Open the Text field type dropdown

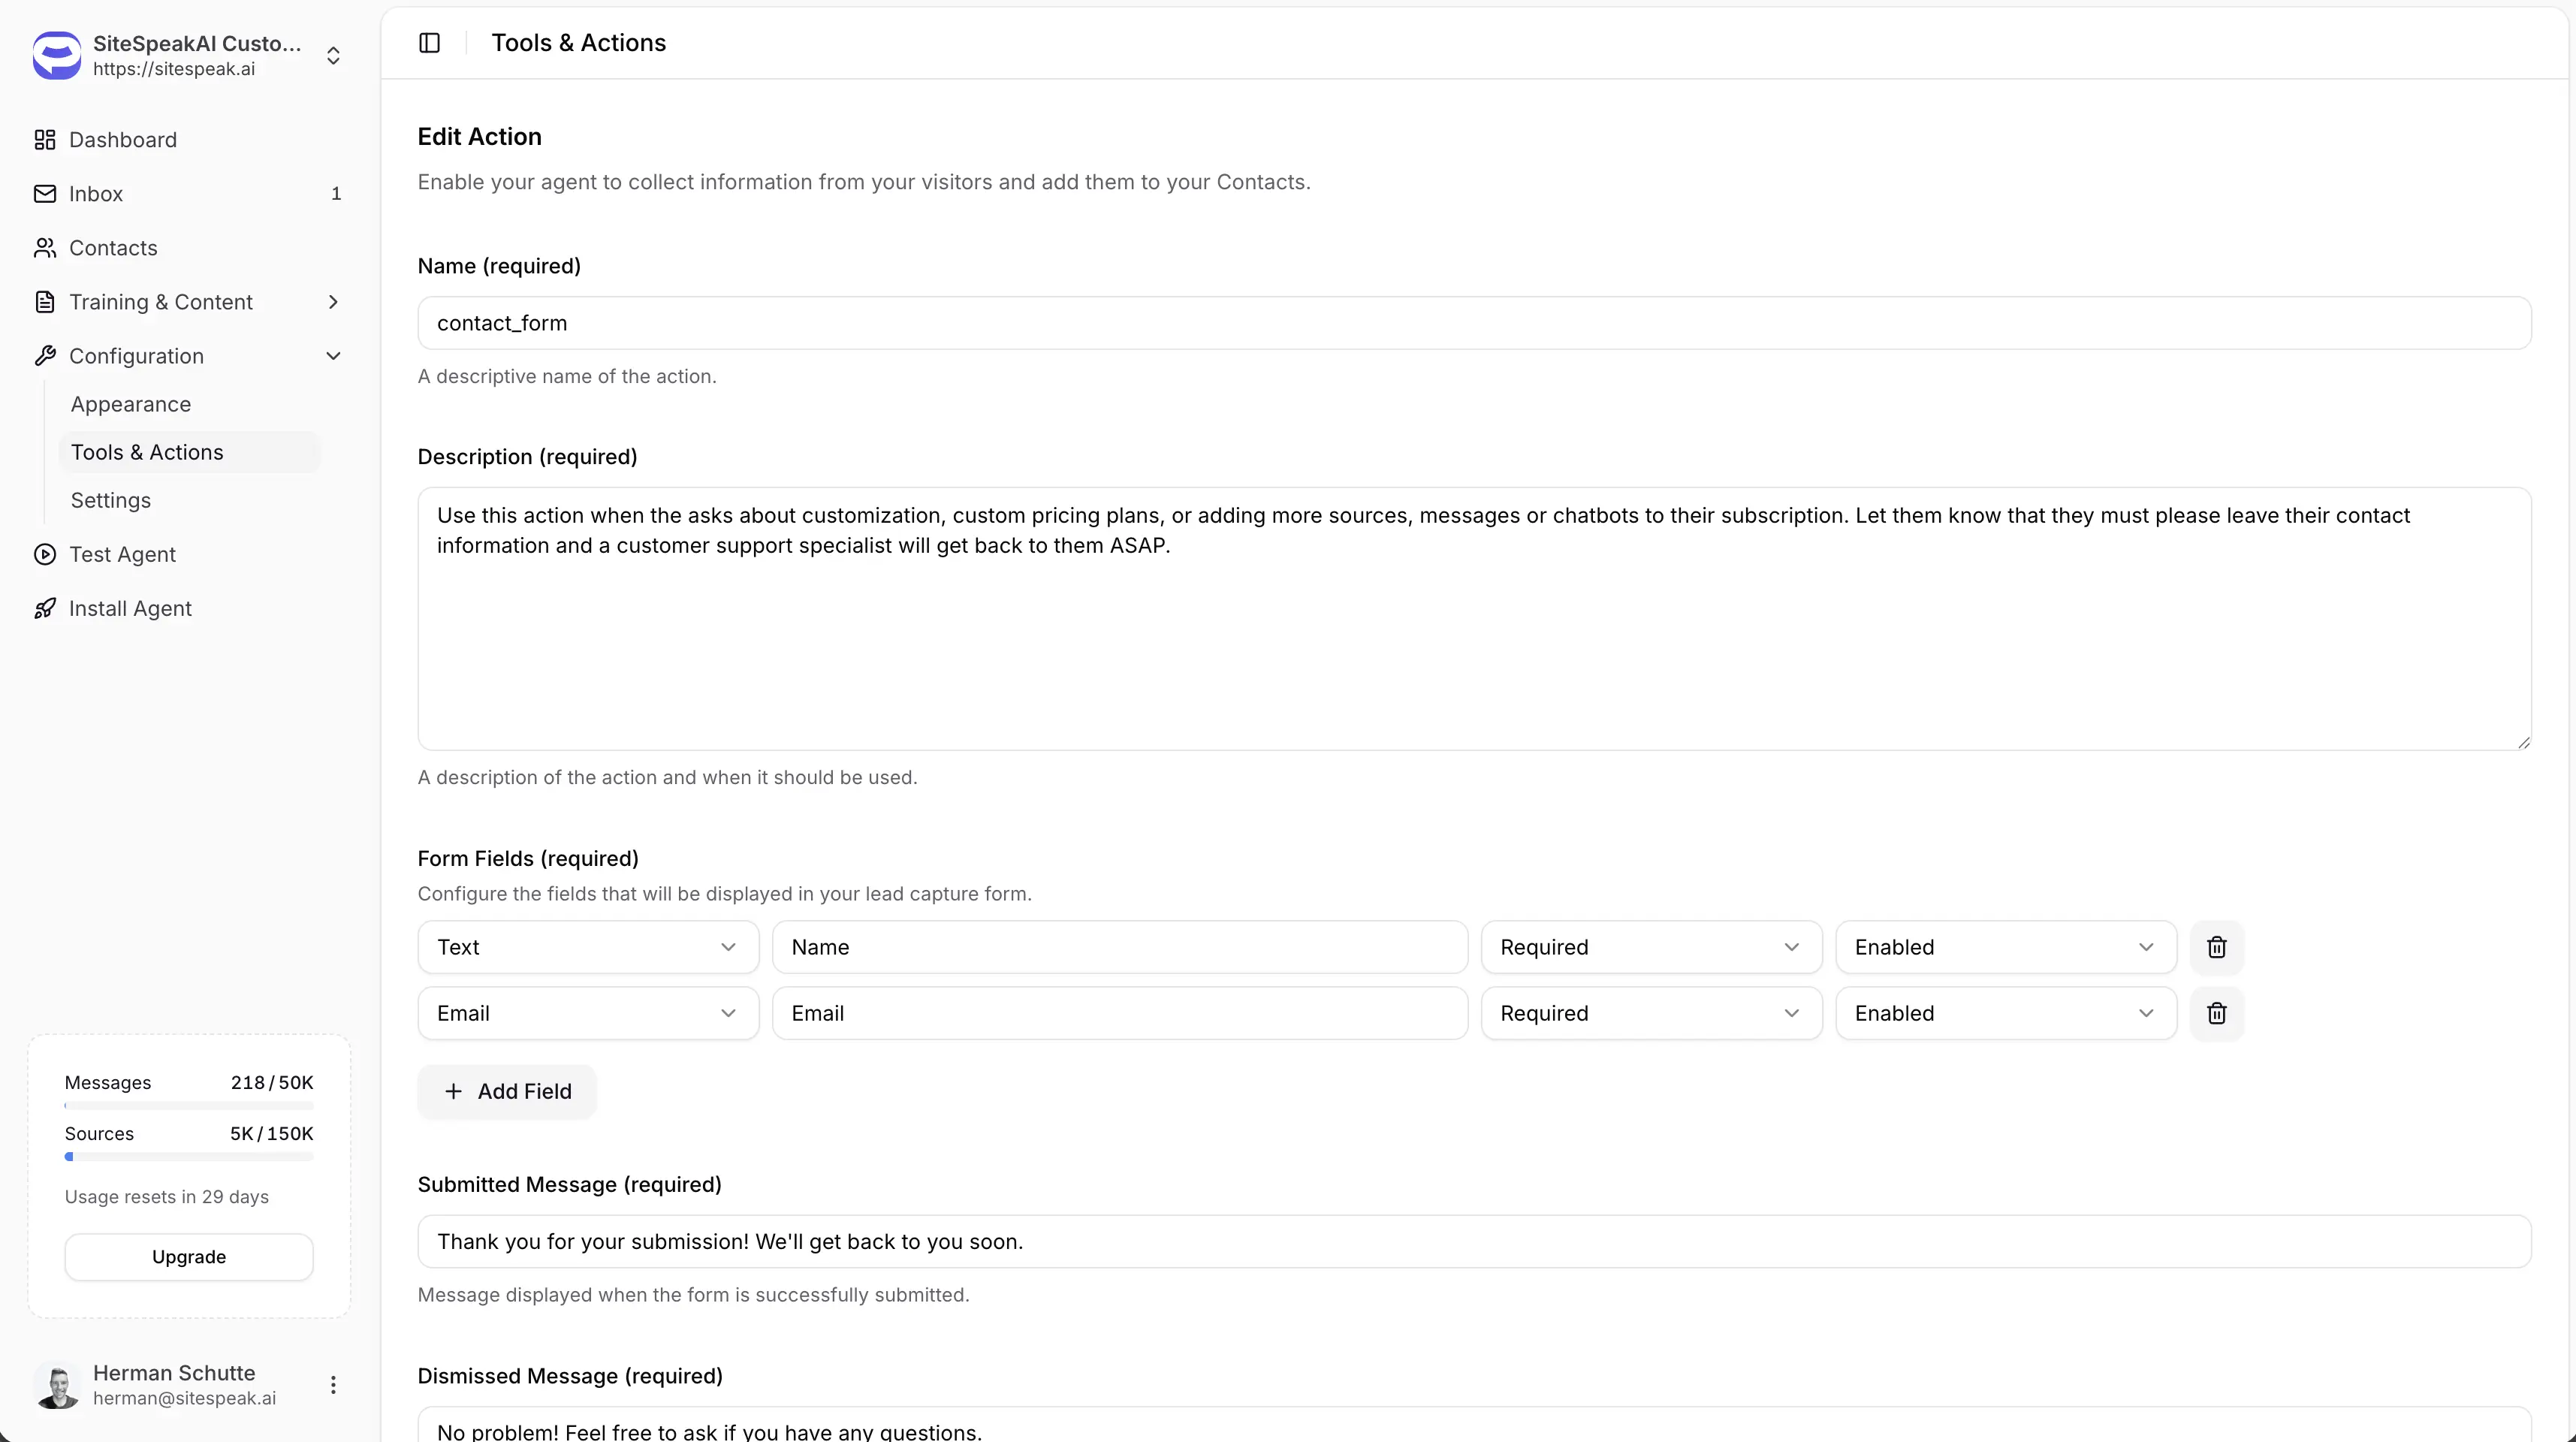(x=588, y=947)
